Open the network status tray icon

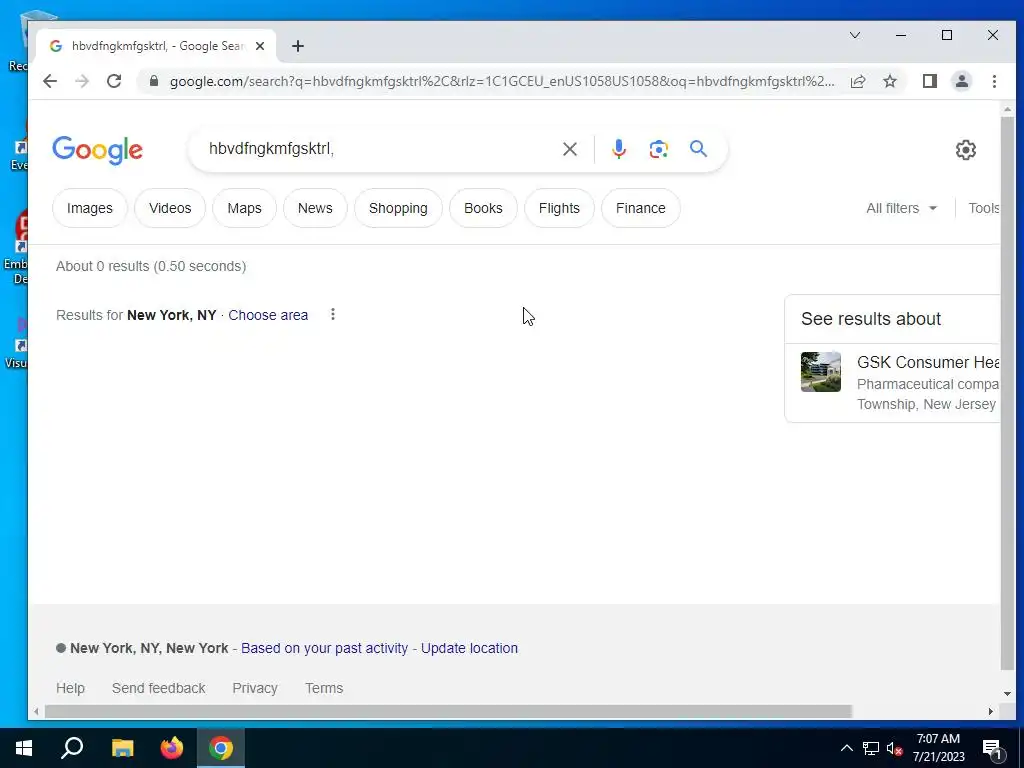pos(871,748)
